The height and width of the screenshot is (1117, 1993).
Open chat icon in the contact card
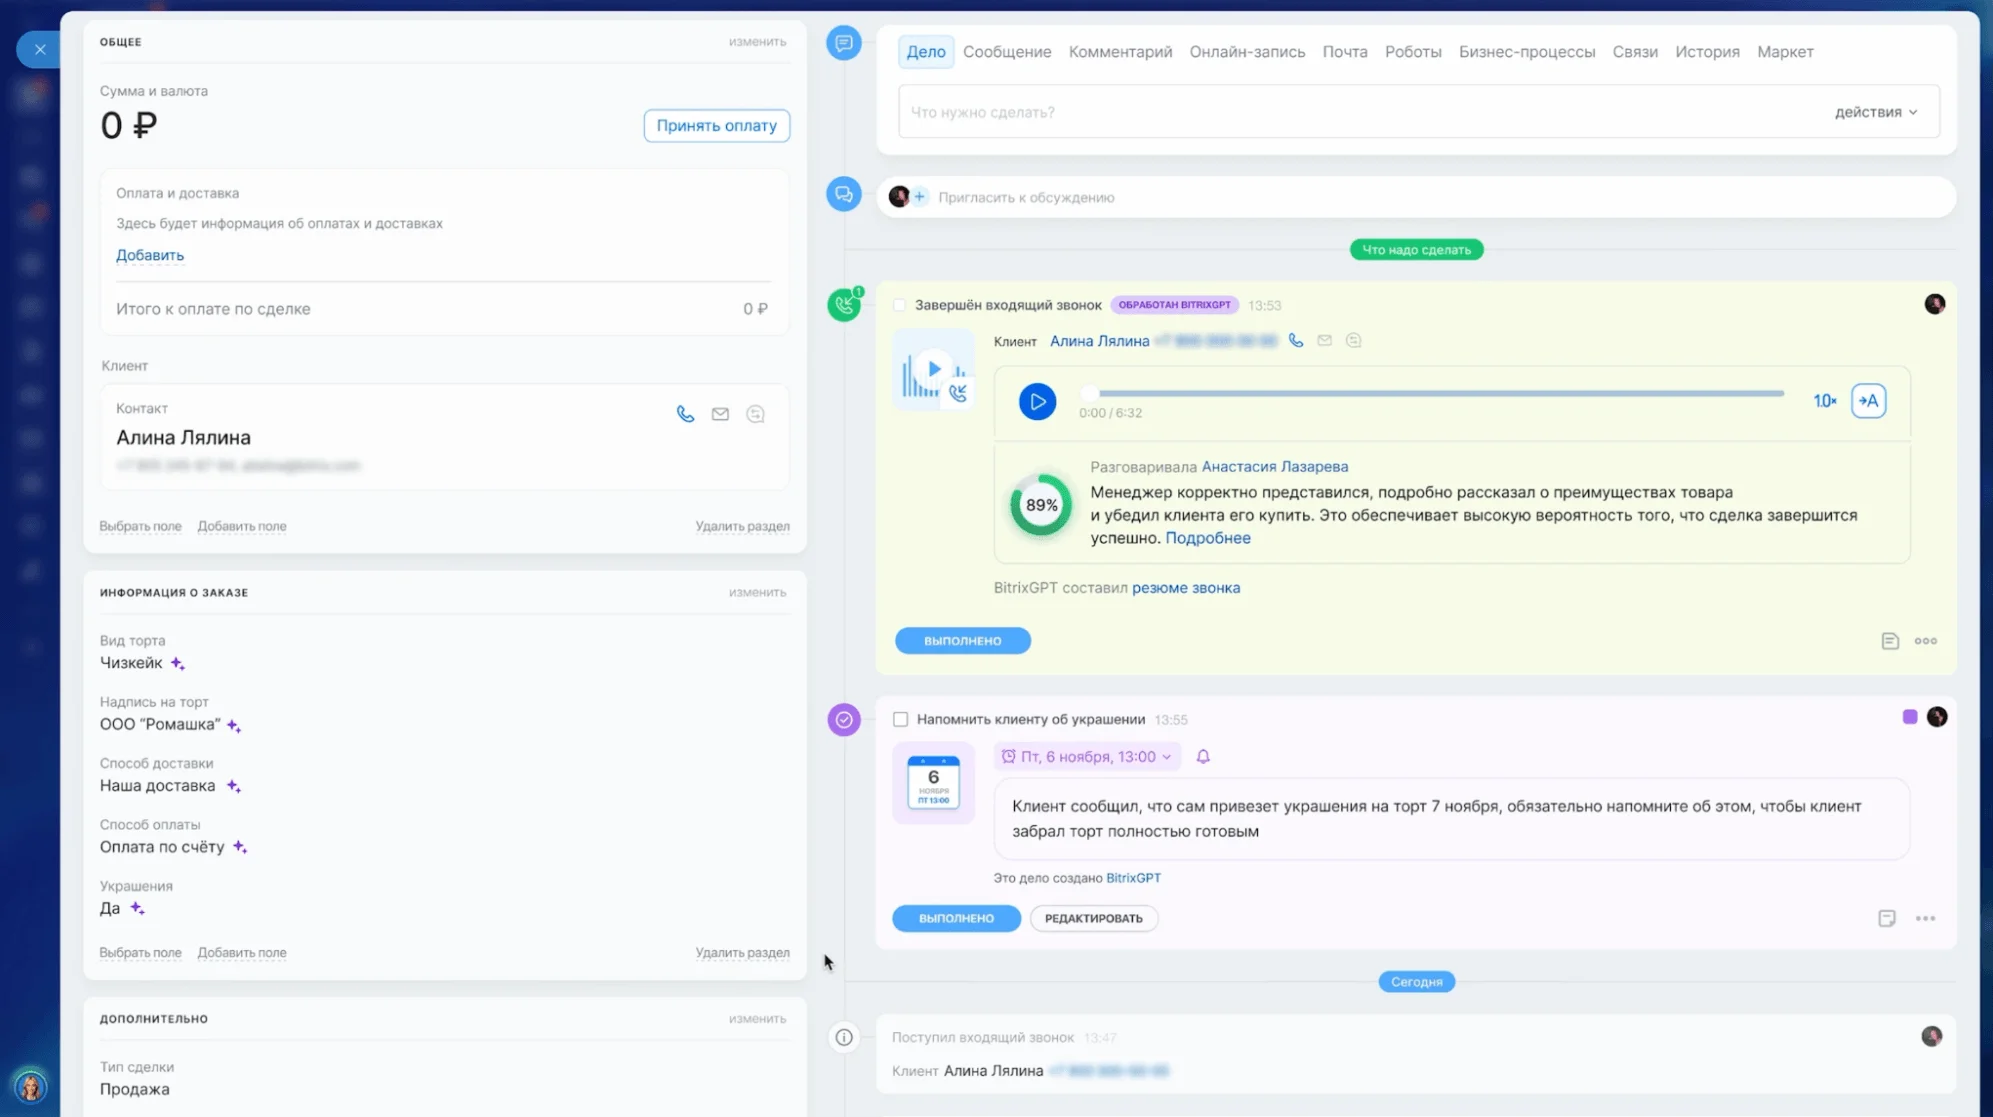755,414
